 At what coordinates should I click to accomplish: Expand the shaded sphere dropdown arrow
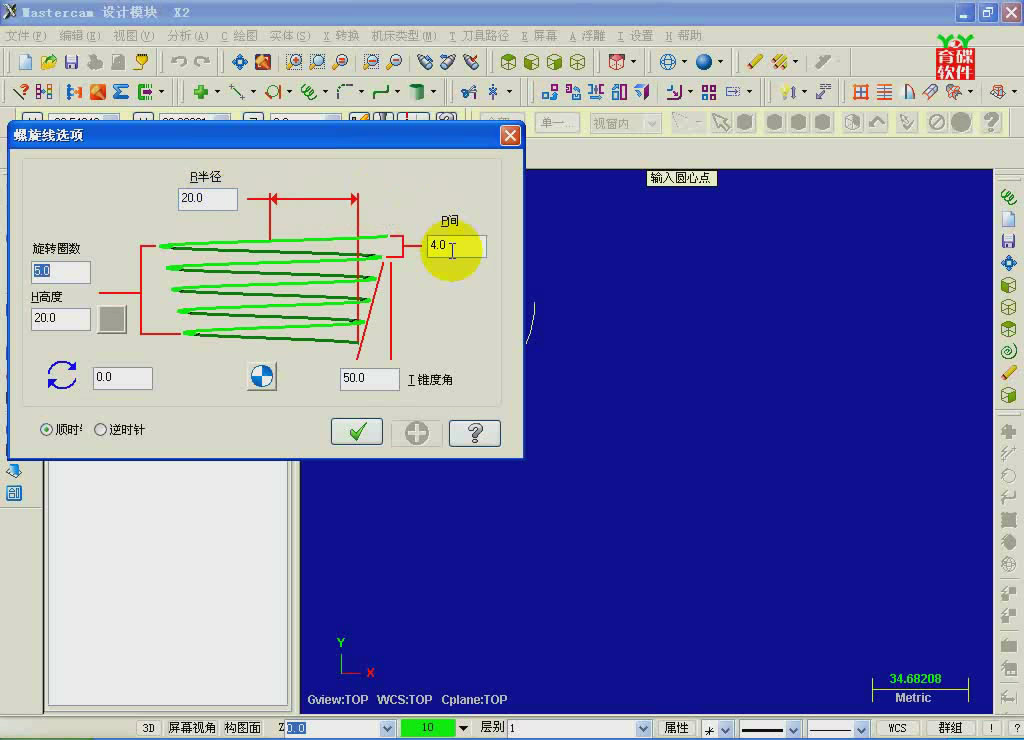tap(720, 62)
